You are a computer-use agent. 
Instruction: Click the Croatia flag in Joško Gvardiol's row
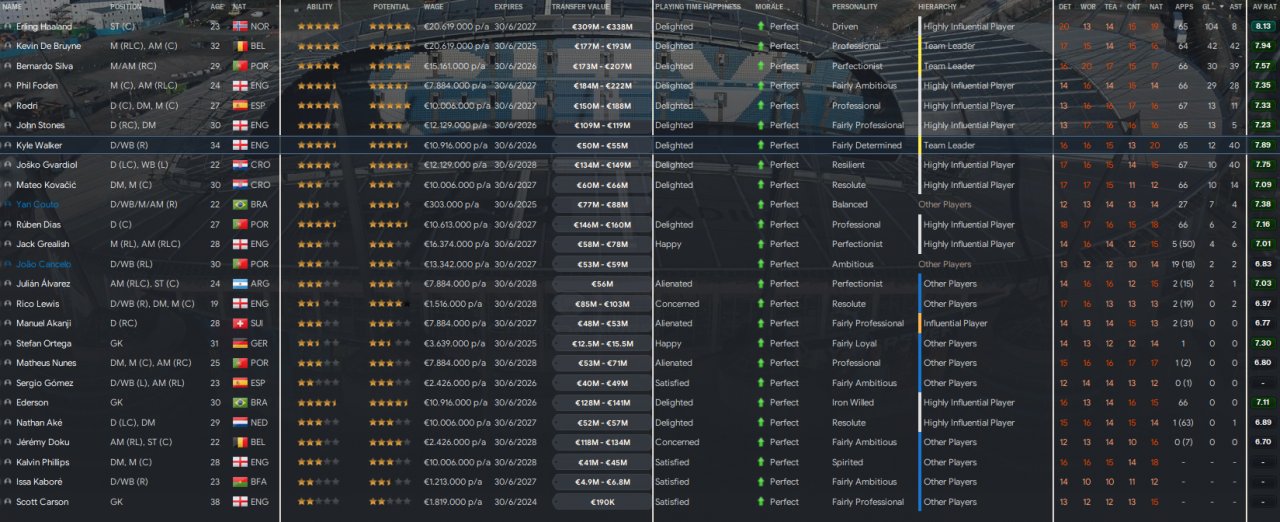239,165
